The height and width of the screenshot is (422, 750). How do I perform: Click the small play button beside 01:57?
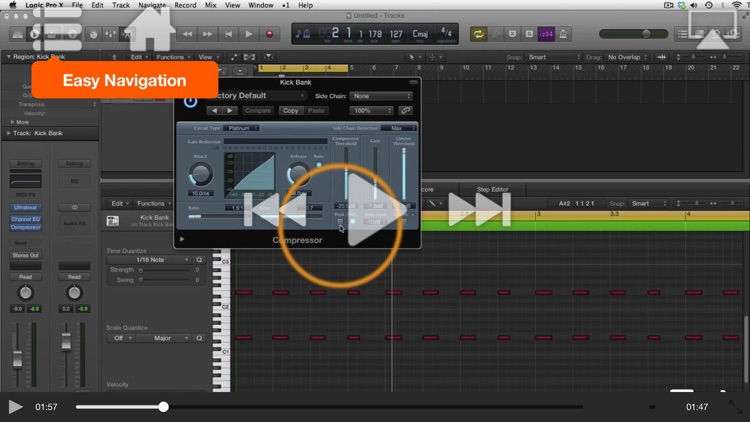(15, 407)
